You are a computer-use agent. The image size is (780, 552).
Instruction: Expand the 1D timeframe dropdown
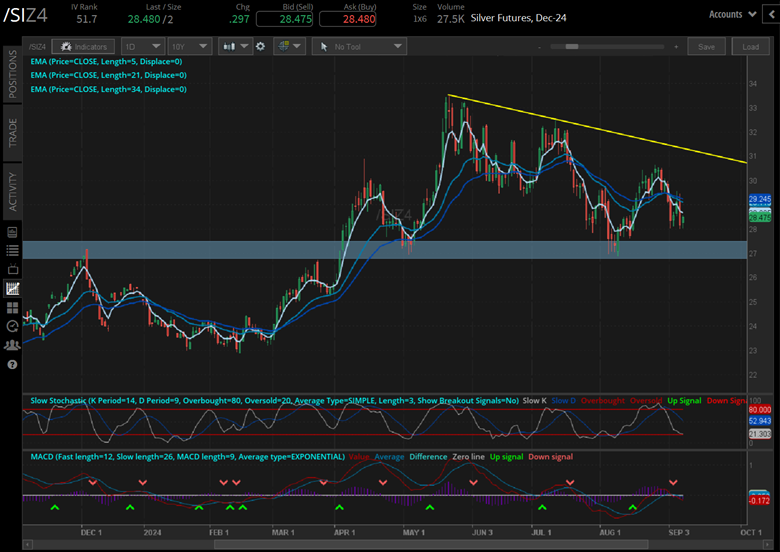point(141,46)
